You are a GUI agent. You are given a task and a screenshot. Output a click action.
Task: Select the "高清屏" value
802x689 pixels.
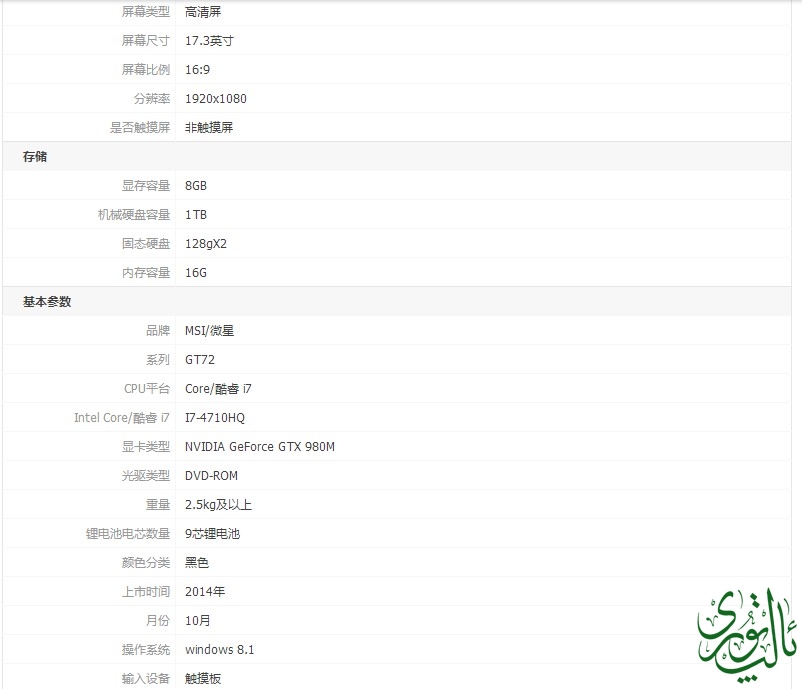203,12
